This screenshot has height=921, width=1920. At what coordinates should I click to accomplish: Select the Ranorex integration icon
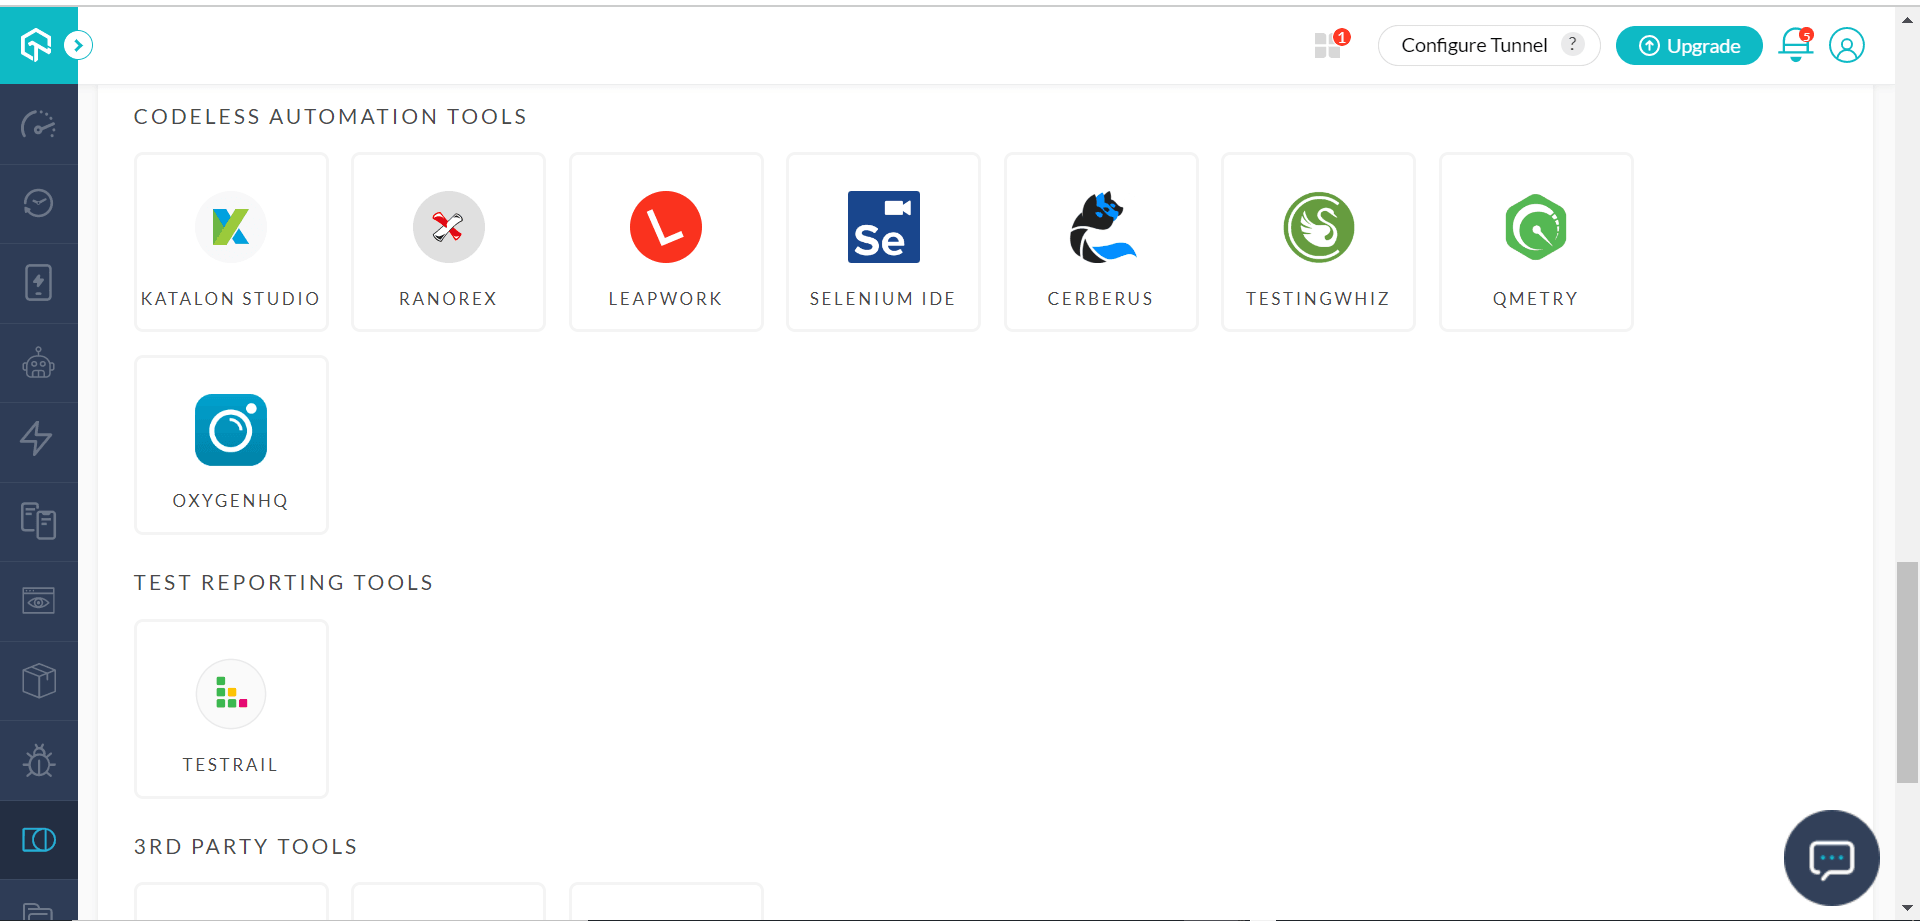(448, 228)
